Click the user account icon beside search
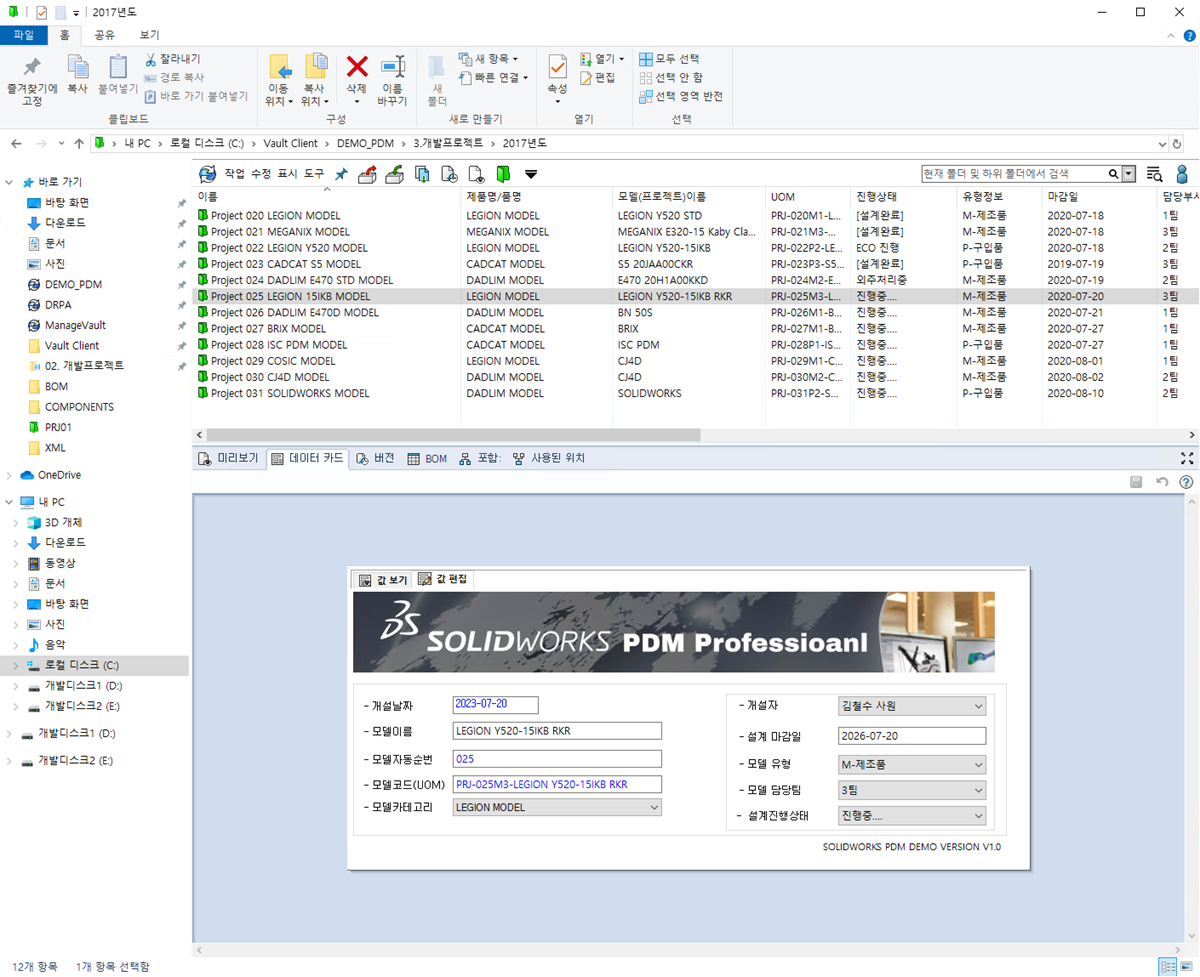This screenshot has height=977, width=1200. 1181,174
